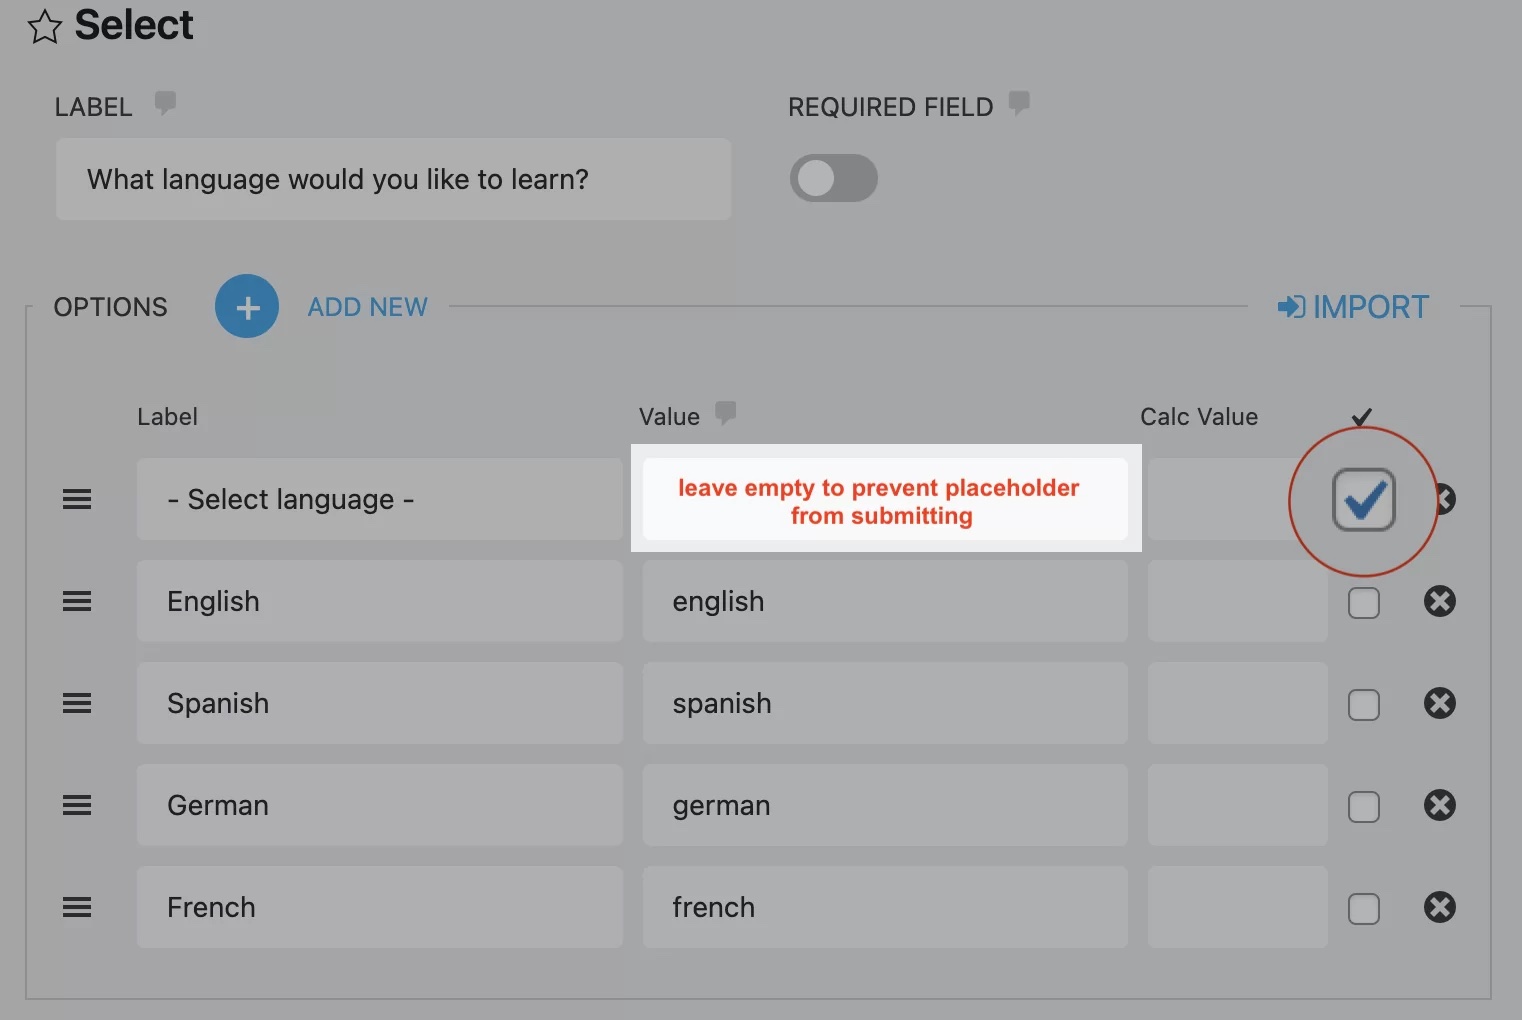The width and height of the screenshot is (1522, 1020).
Task: Click ADD NEW to add an option
Action: [367, 306]
